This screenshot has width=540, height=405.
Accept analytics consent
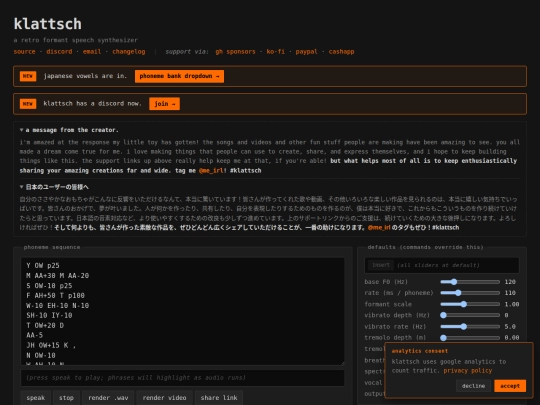(x=510, y=386)
